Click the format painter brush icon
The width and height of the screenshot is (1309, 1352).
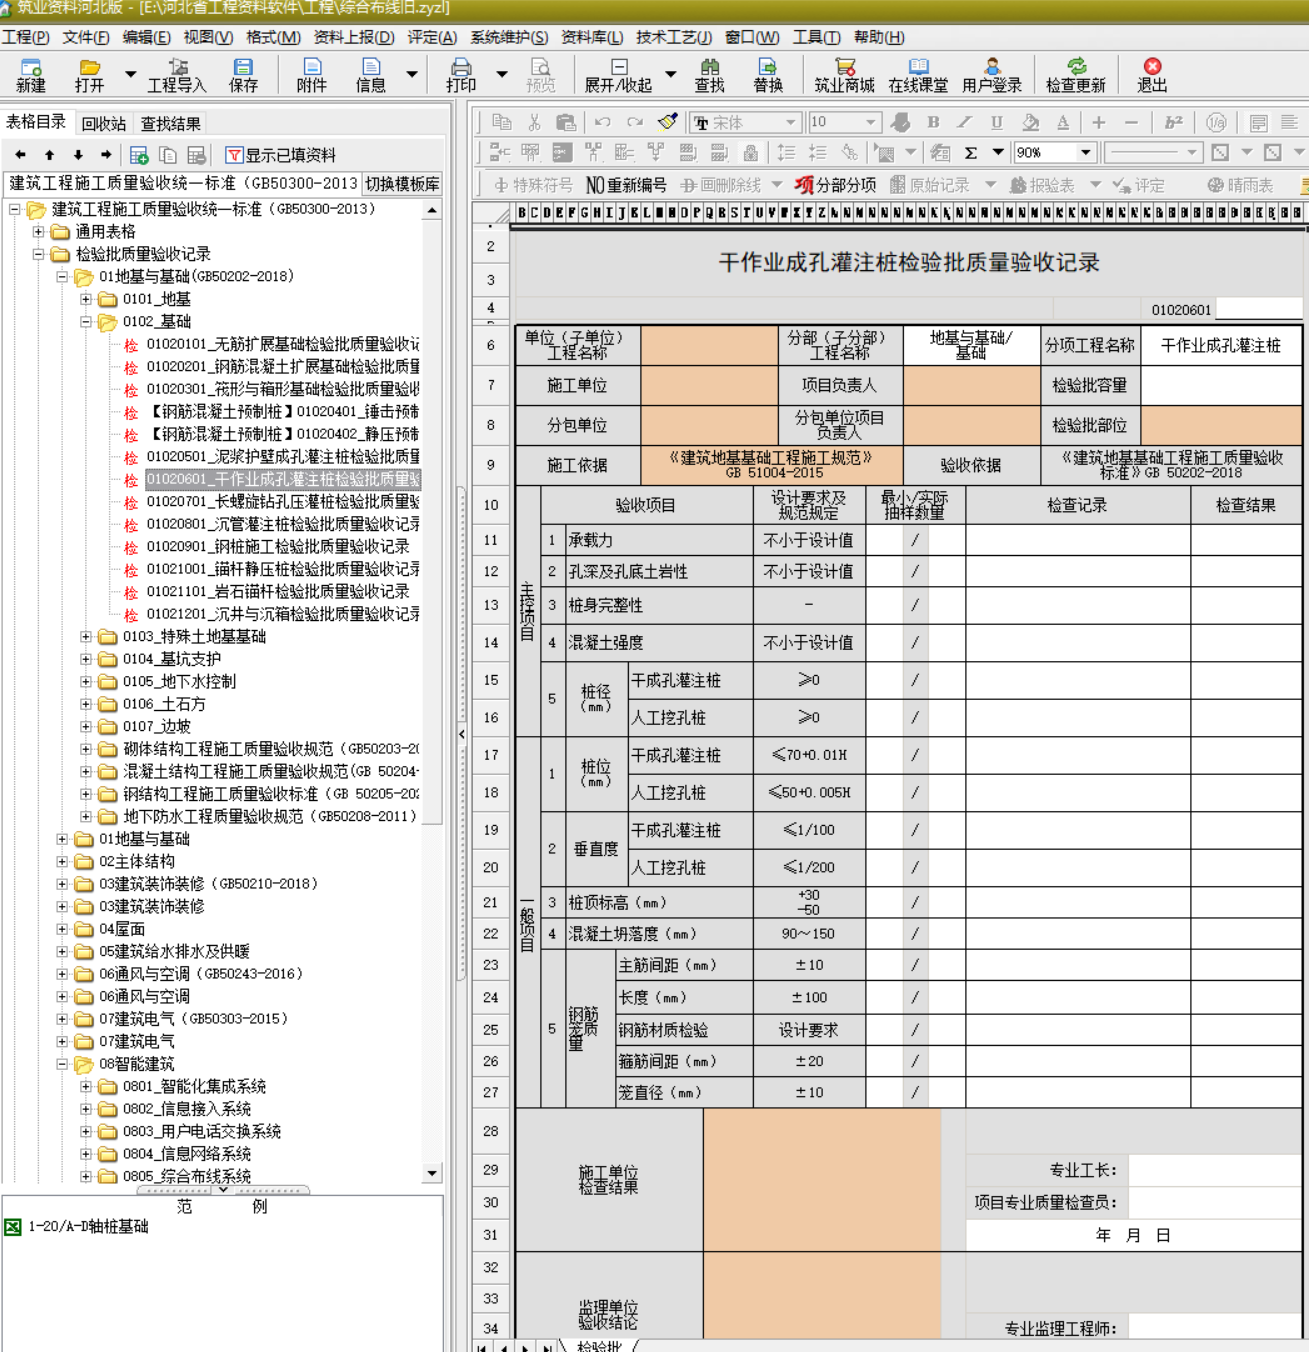[x=667, y=122]
